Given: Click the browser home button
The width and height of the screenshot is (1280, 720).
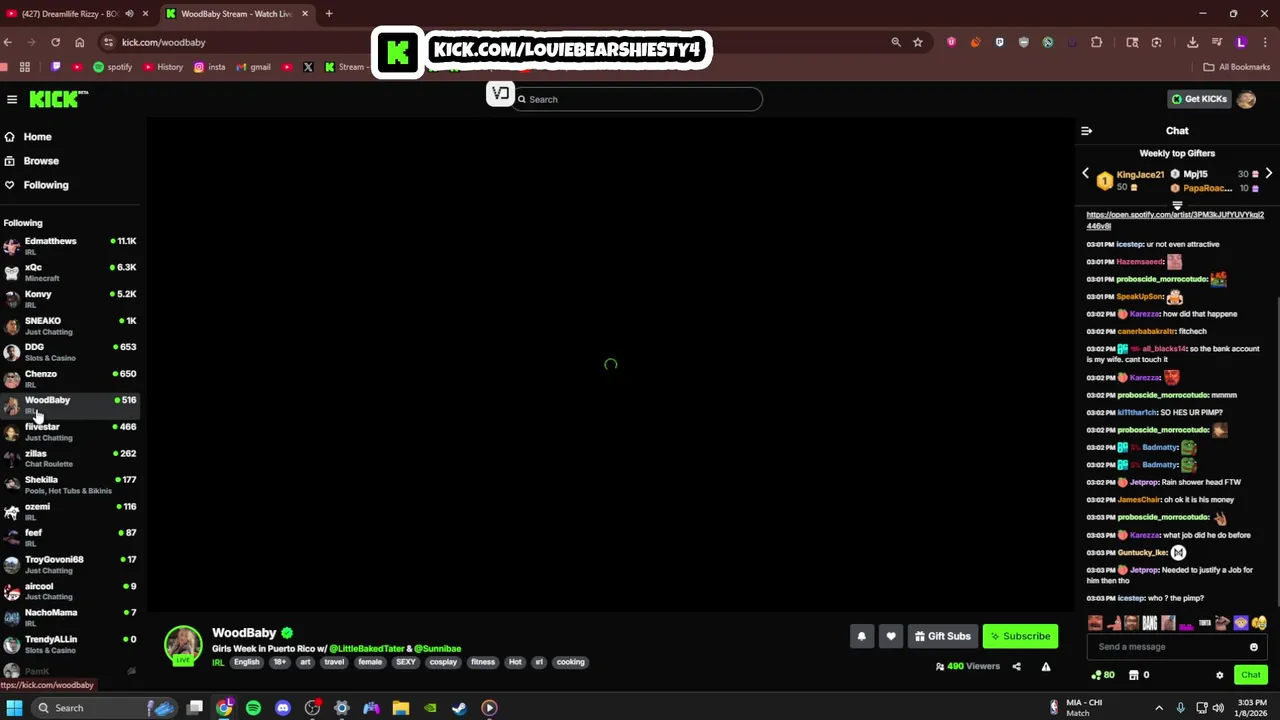Looking at the screenshot, I should pyautogui.click(x=79, y=42).
